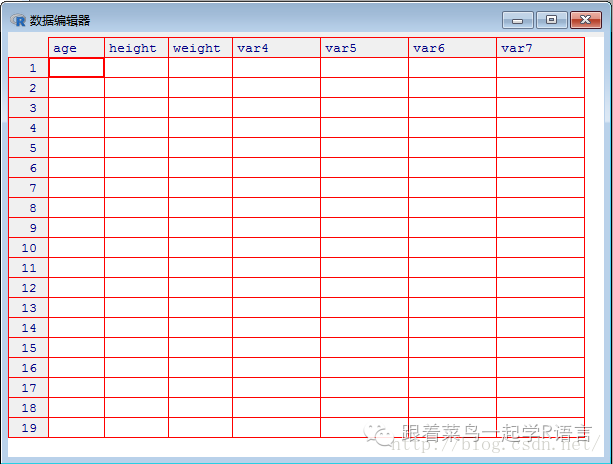Click the var6 column header
The height and width of the screenshot is (464, 613).
[452, 48]
